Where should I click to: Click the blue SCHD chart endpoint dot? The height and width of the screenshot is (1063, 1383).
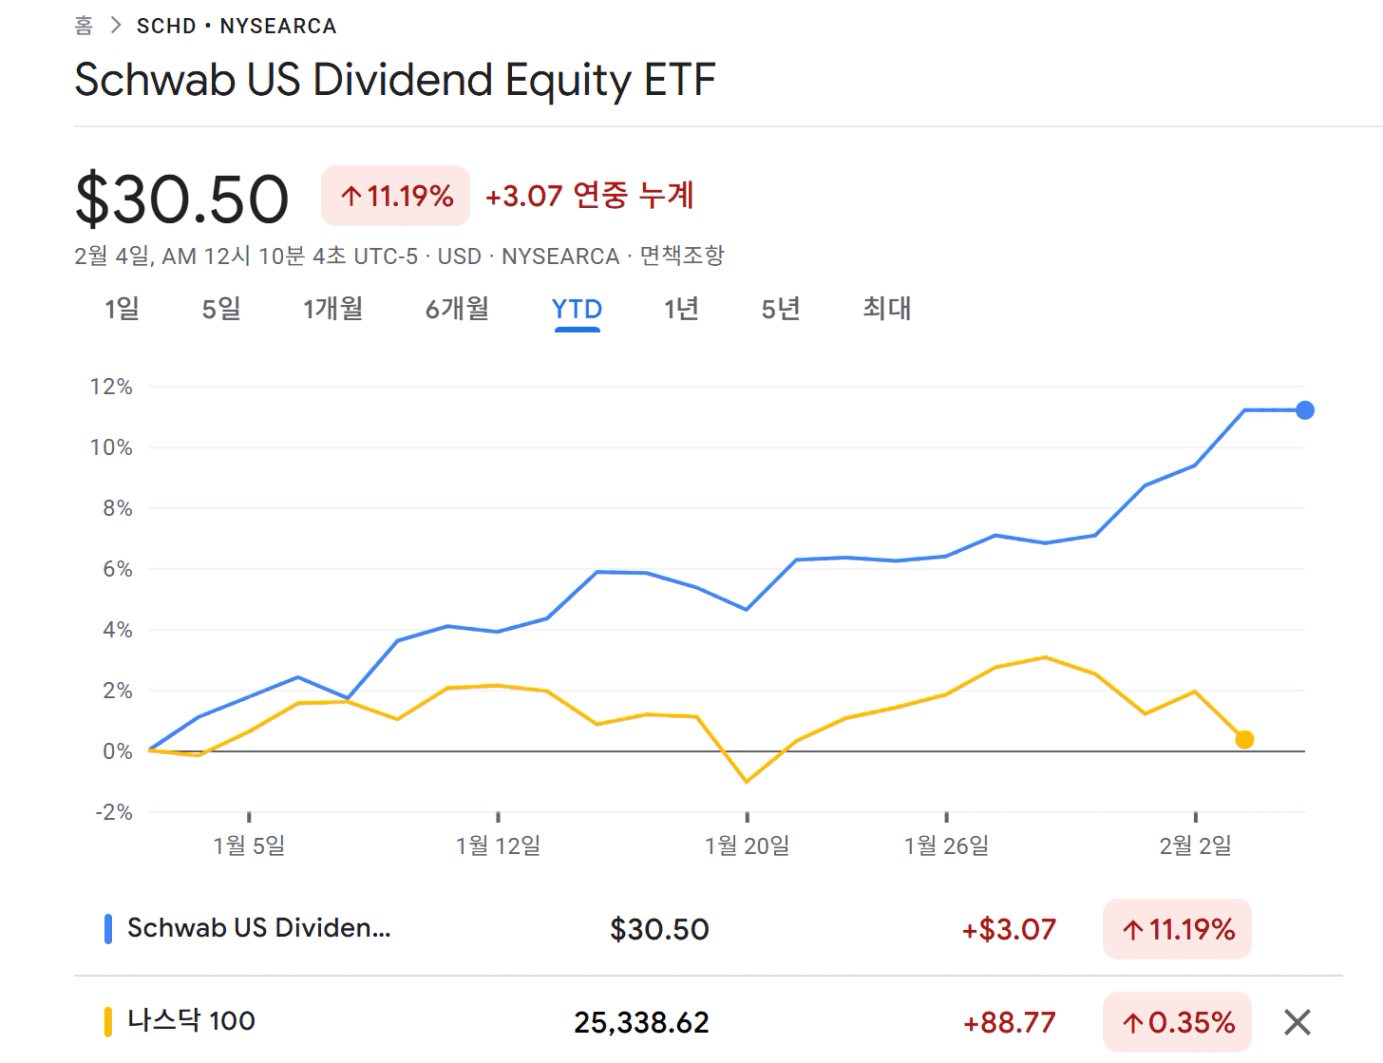pos(1305,410)
